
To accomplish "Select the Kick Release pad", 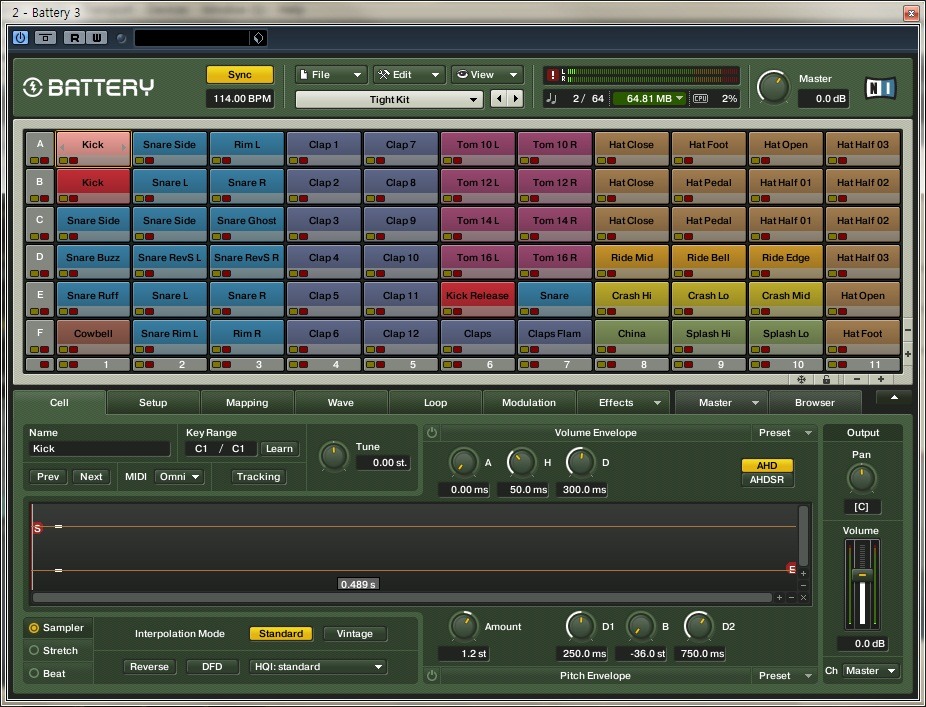I will click(x=477, y=299).
